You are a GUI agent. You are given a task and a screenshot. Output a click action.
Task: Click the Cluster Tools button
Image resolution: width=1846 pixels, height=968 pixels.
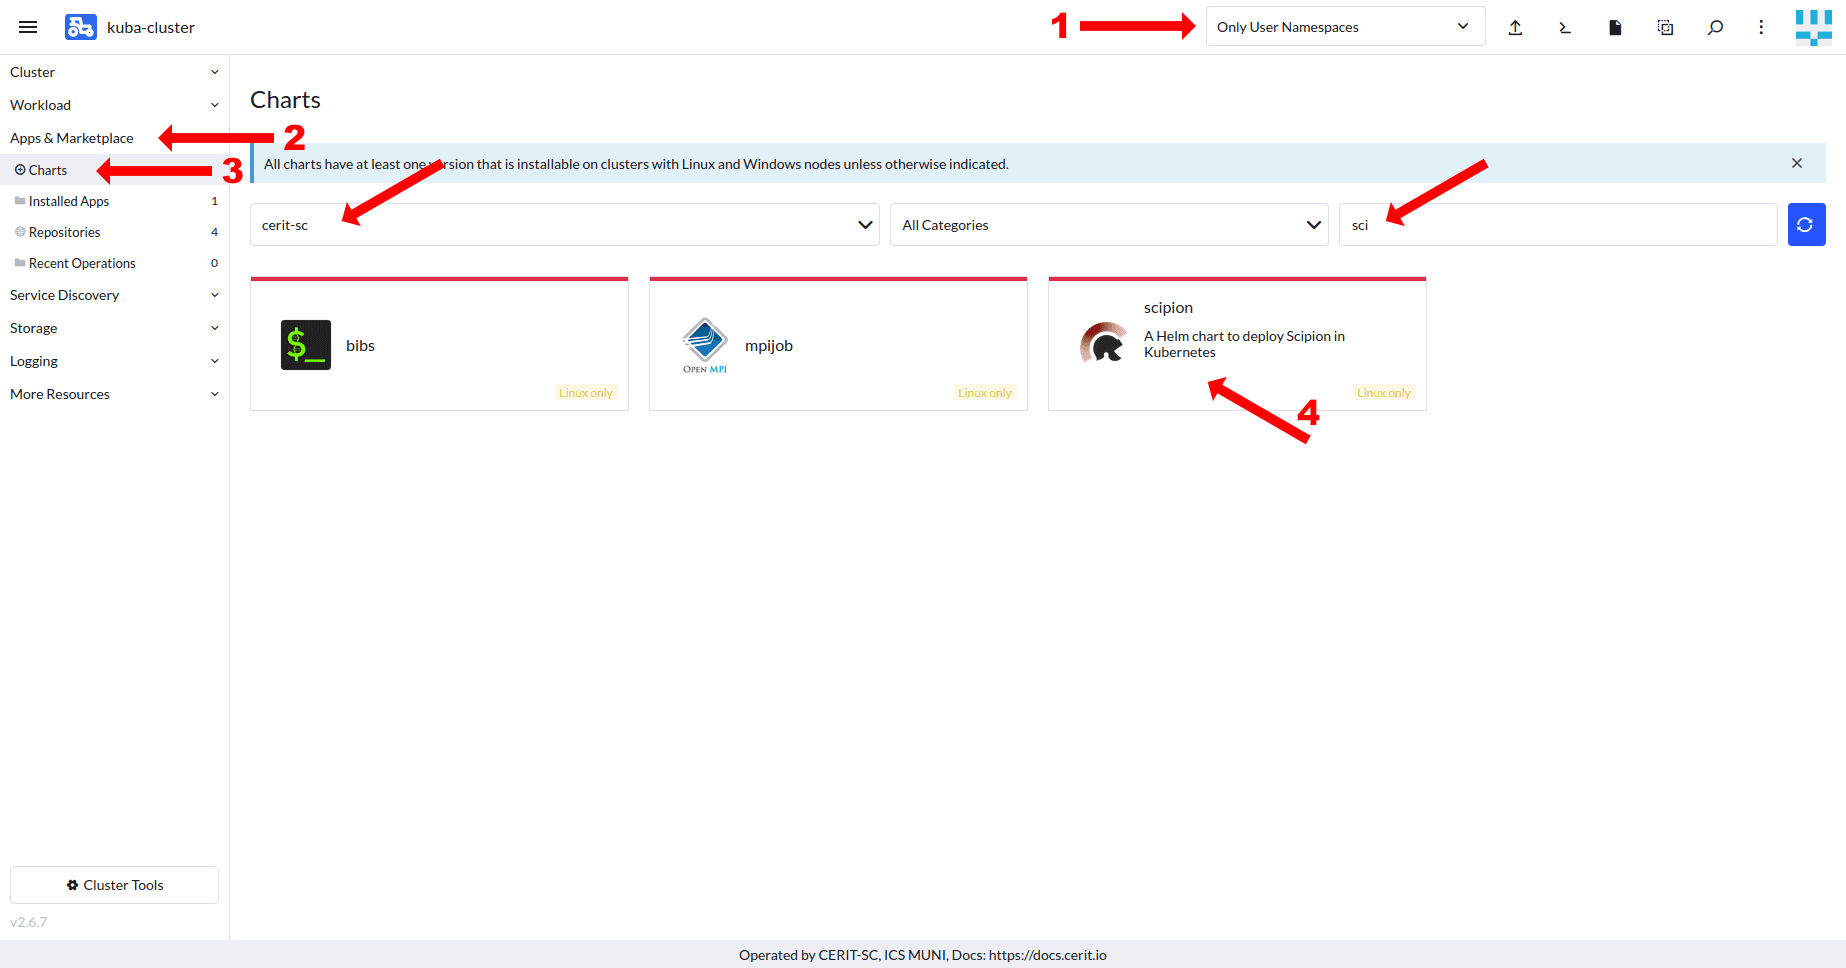[114, 885]
